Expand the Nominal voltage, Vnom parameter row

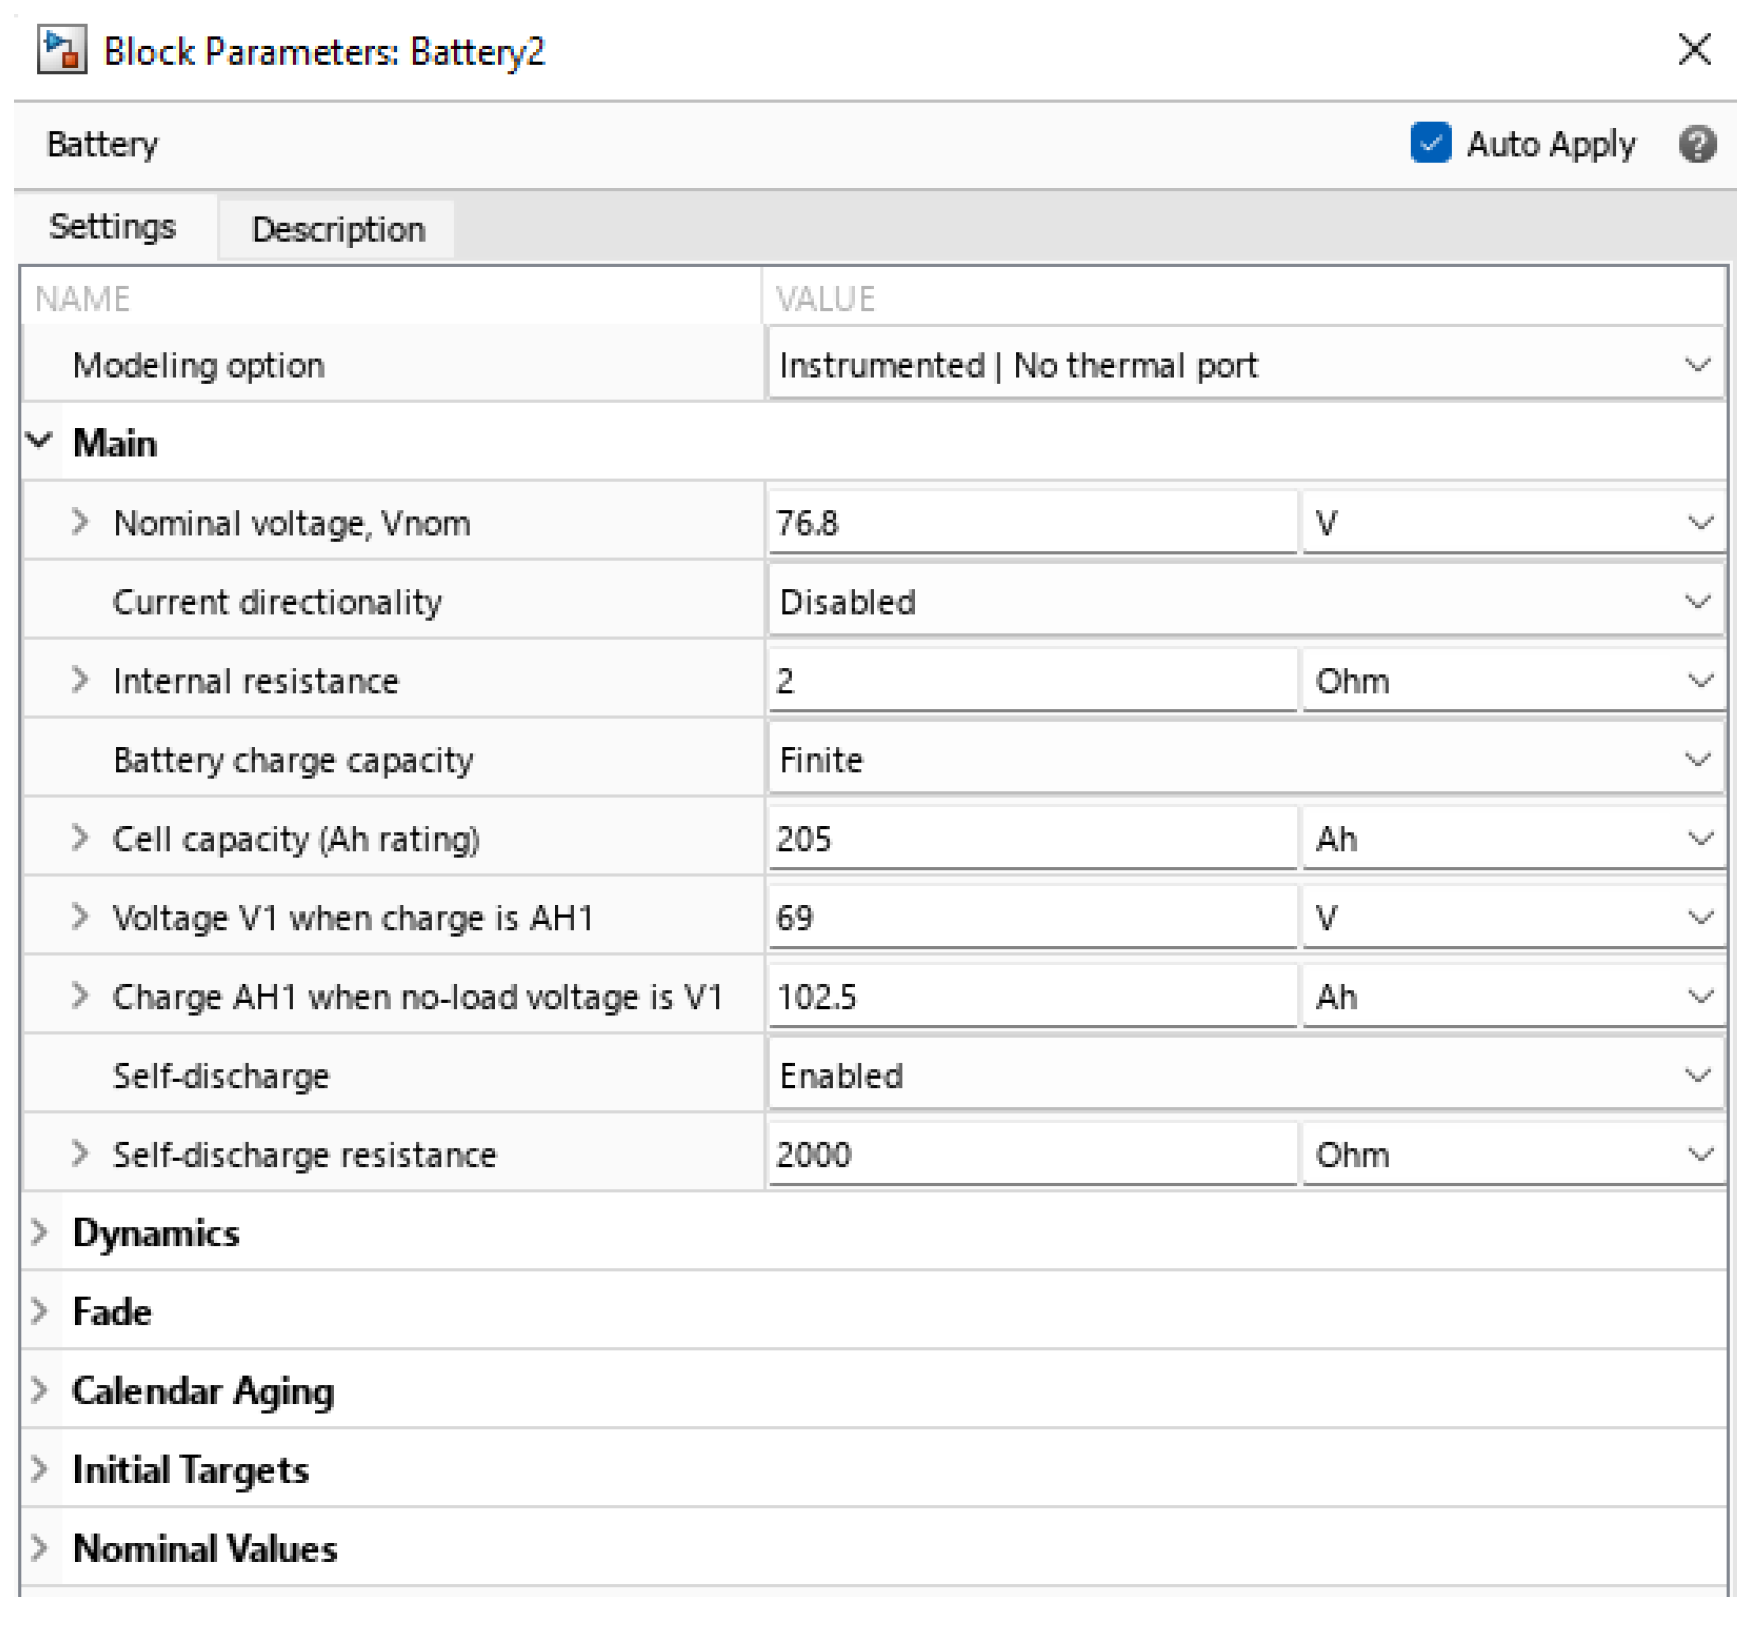79,522
